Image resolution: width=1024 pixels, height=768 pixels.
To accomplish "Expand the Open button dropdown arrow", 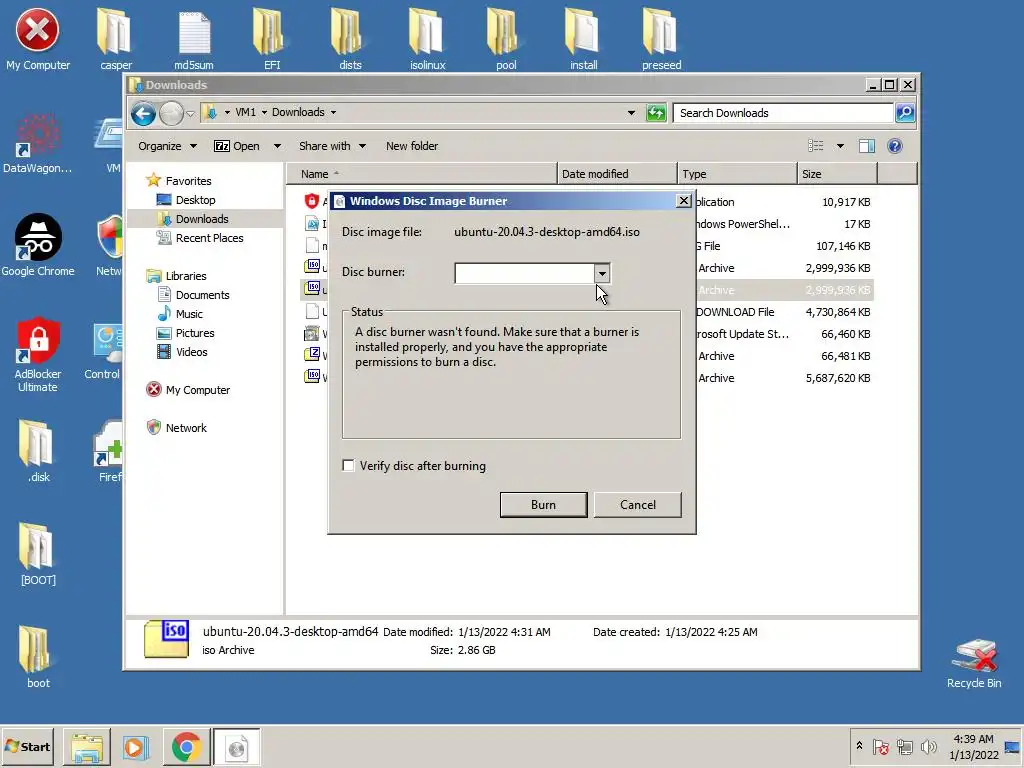I will tap(277, 146).
